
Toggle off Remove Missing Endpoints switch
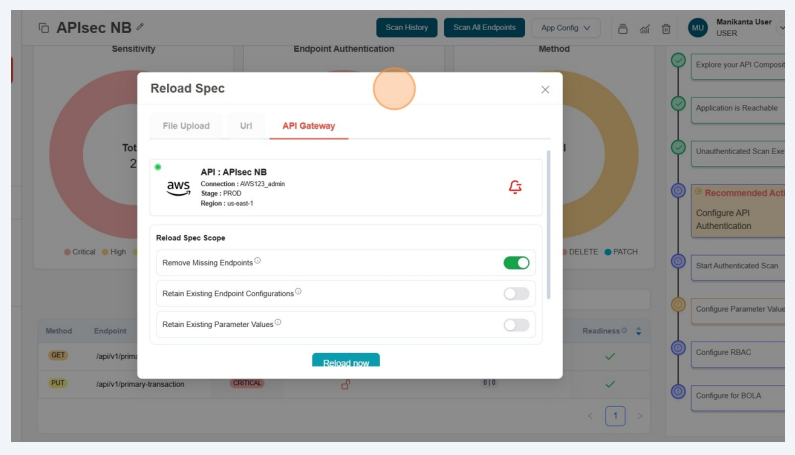(516, 263)
